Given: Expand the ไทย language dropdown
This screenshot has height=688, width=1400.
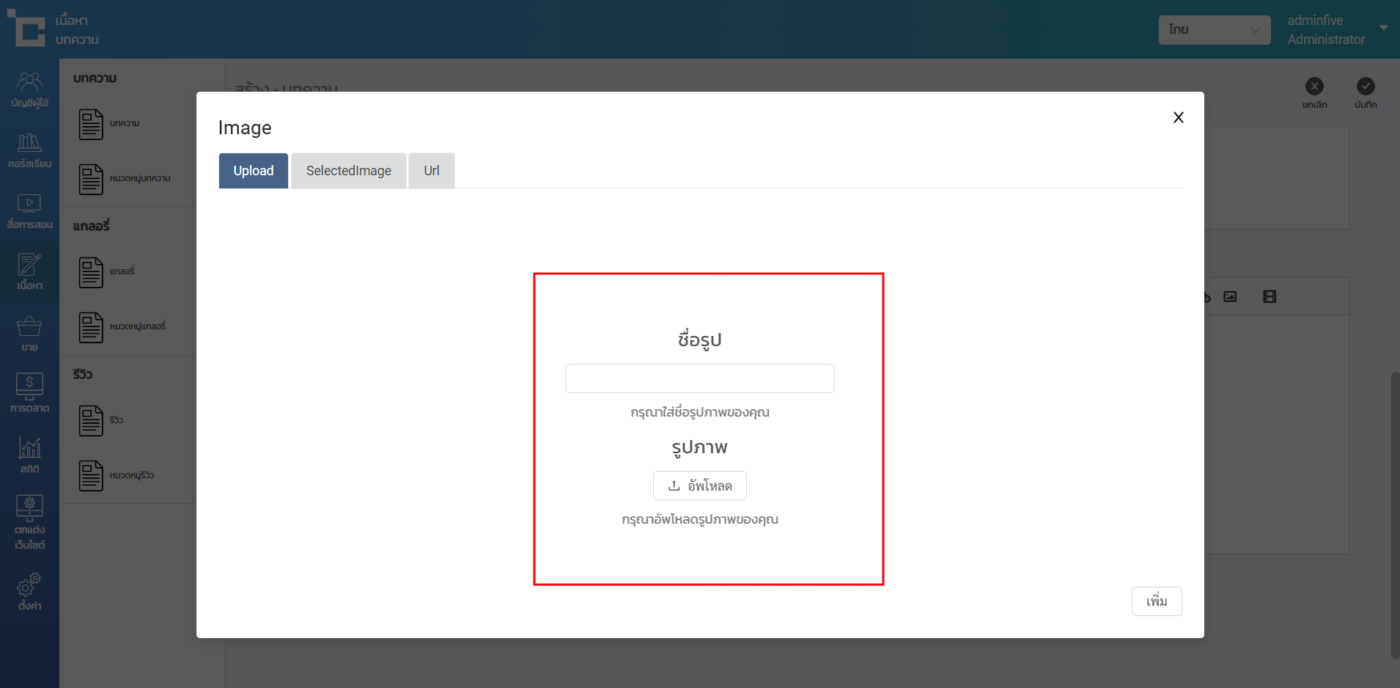Looking at the screenshot, I should (1213, 30).
